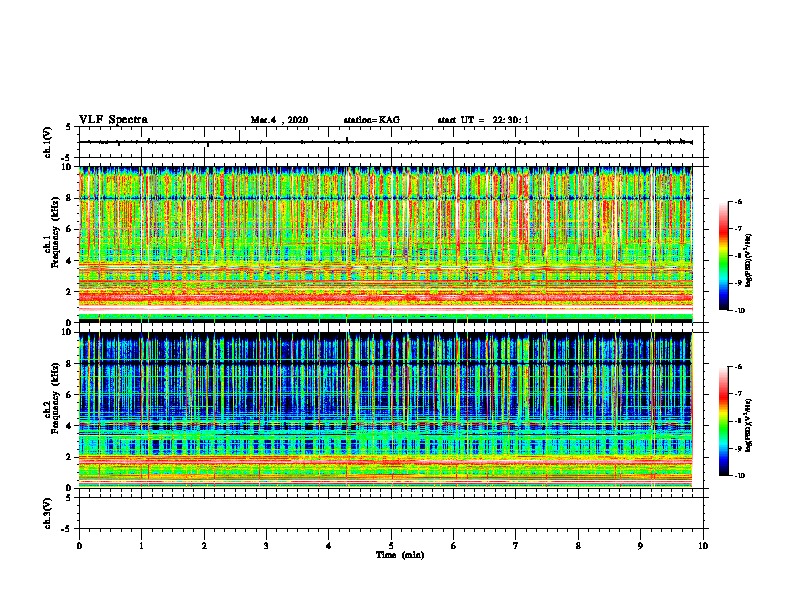Viewport: 792px width, 612px height.
Task: Click the ch.2 "Frequency (kHz)" axis label
Action: point(54,398)
